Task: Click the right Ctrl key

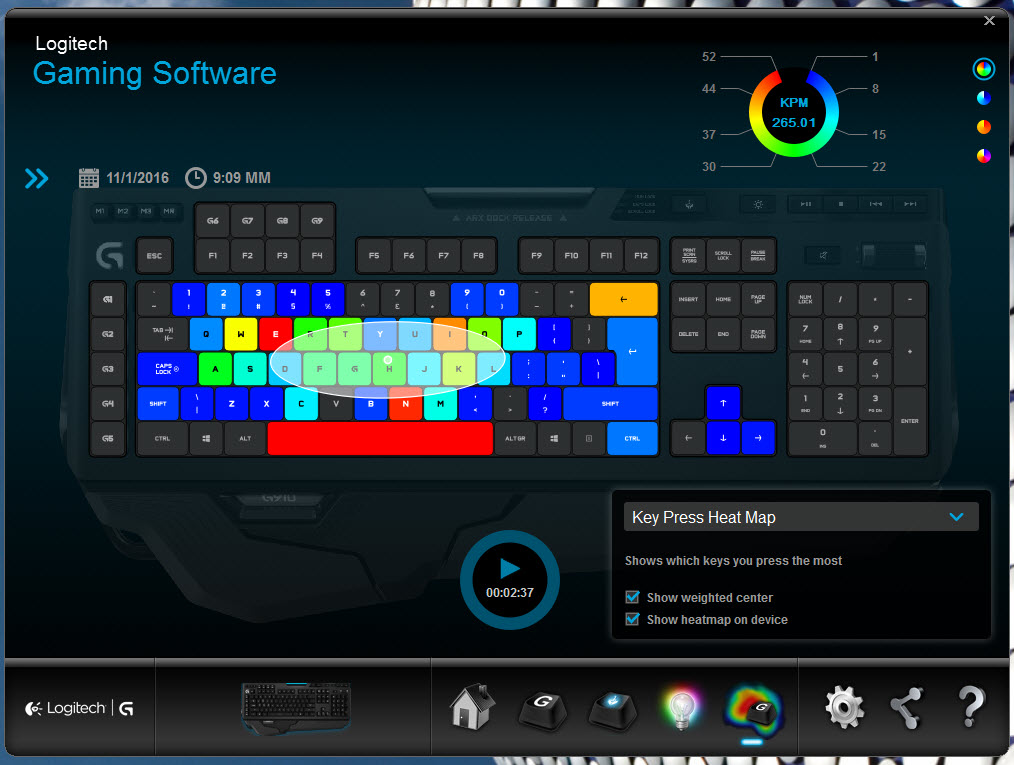Action: coord(632,438)
